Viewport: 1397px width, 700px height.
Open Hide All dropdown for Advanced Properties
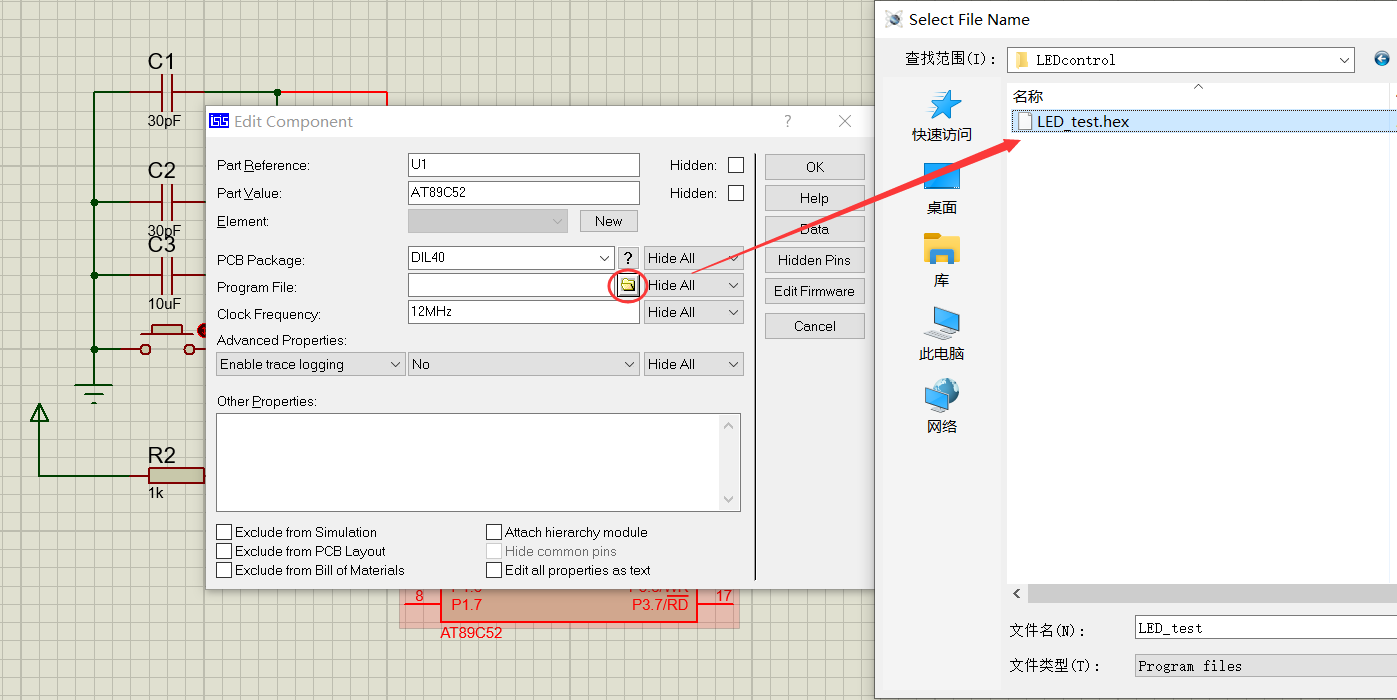pos(694,364)
